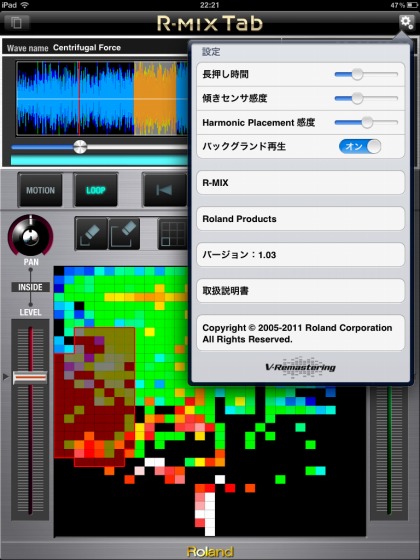Select the eraser-outside-area tool icon
Viewport: 420px width, 560px height.
(124, 234)
